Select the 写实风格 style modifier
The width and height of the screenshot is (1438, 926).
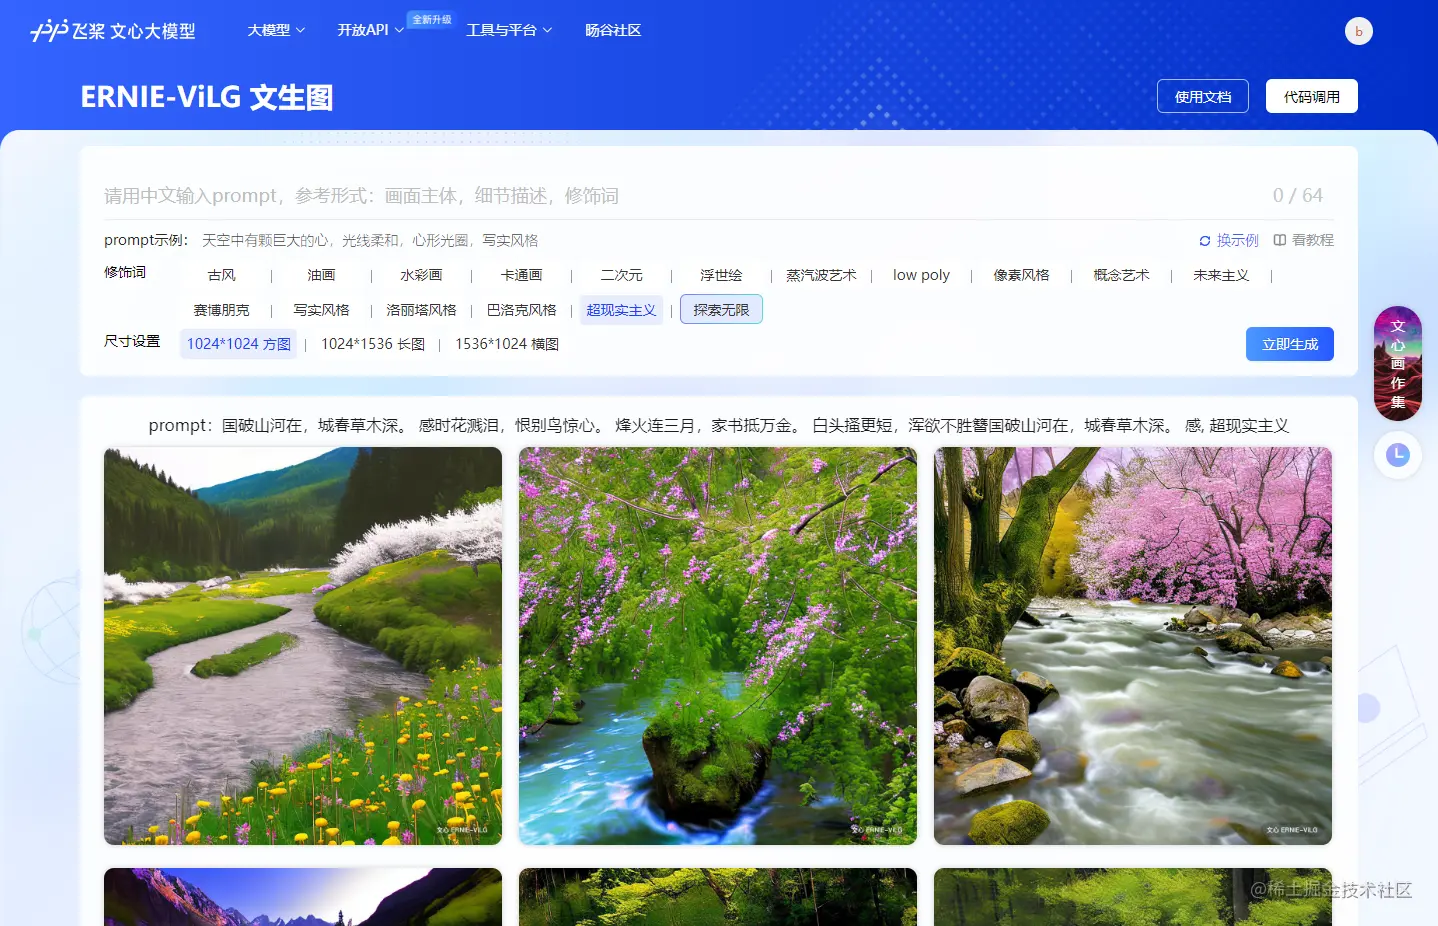point(321,310)
